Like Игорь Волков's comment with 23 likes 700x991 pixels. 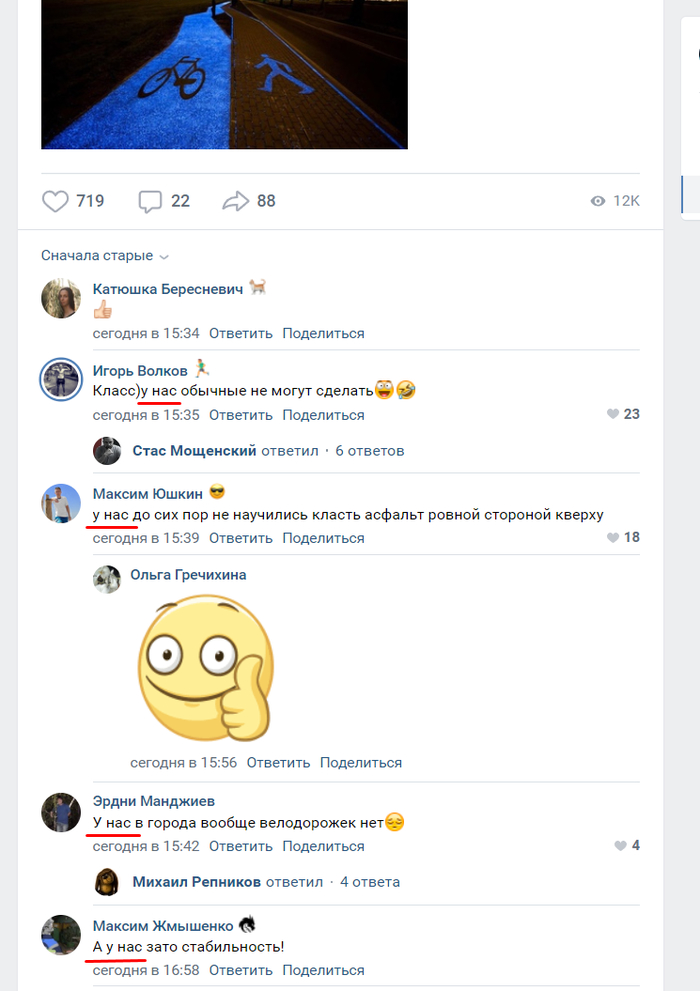click(614, 414)
